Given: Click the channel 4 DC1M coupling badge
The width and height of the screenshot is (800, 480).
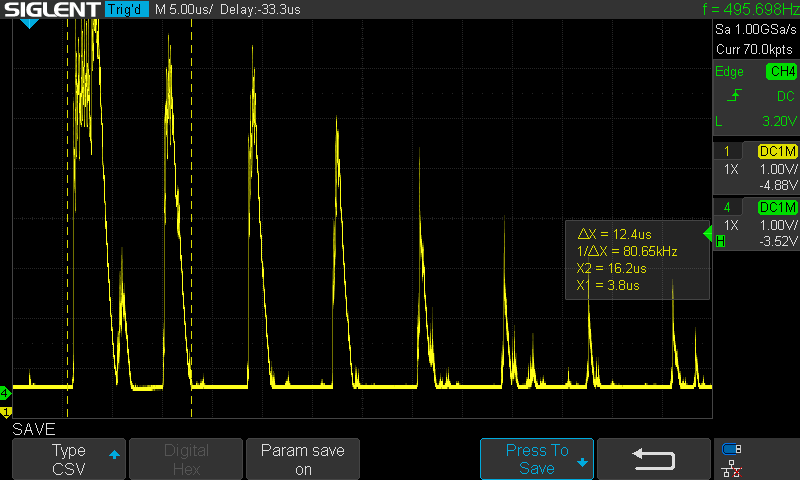Looking at the screenshot, I should pos(777,207).
